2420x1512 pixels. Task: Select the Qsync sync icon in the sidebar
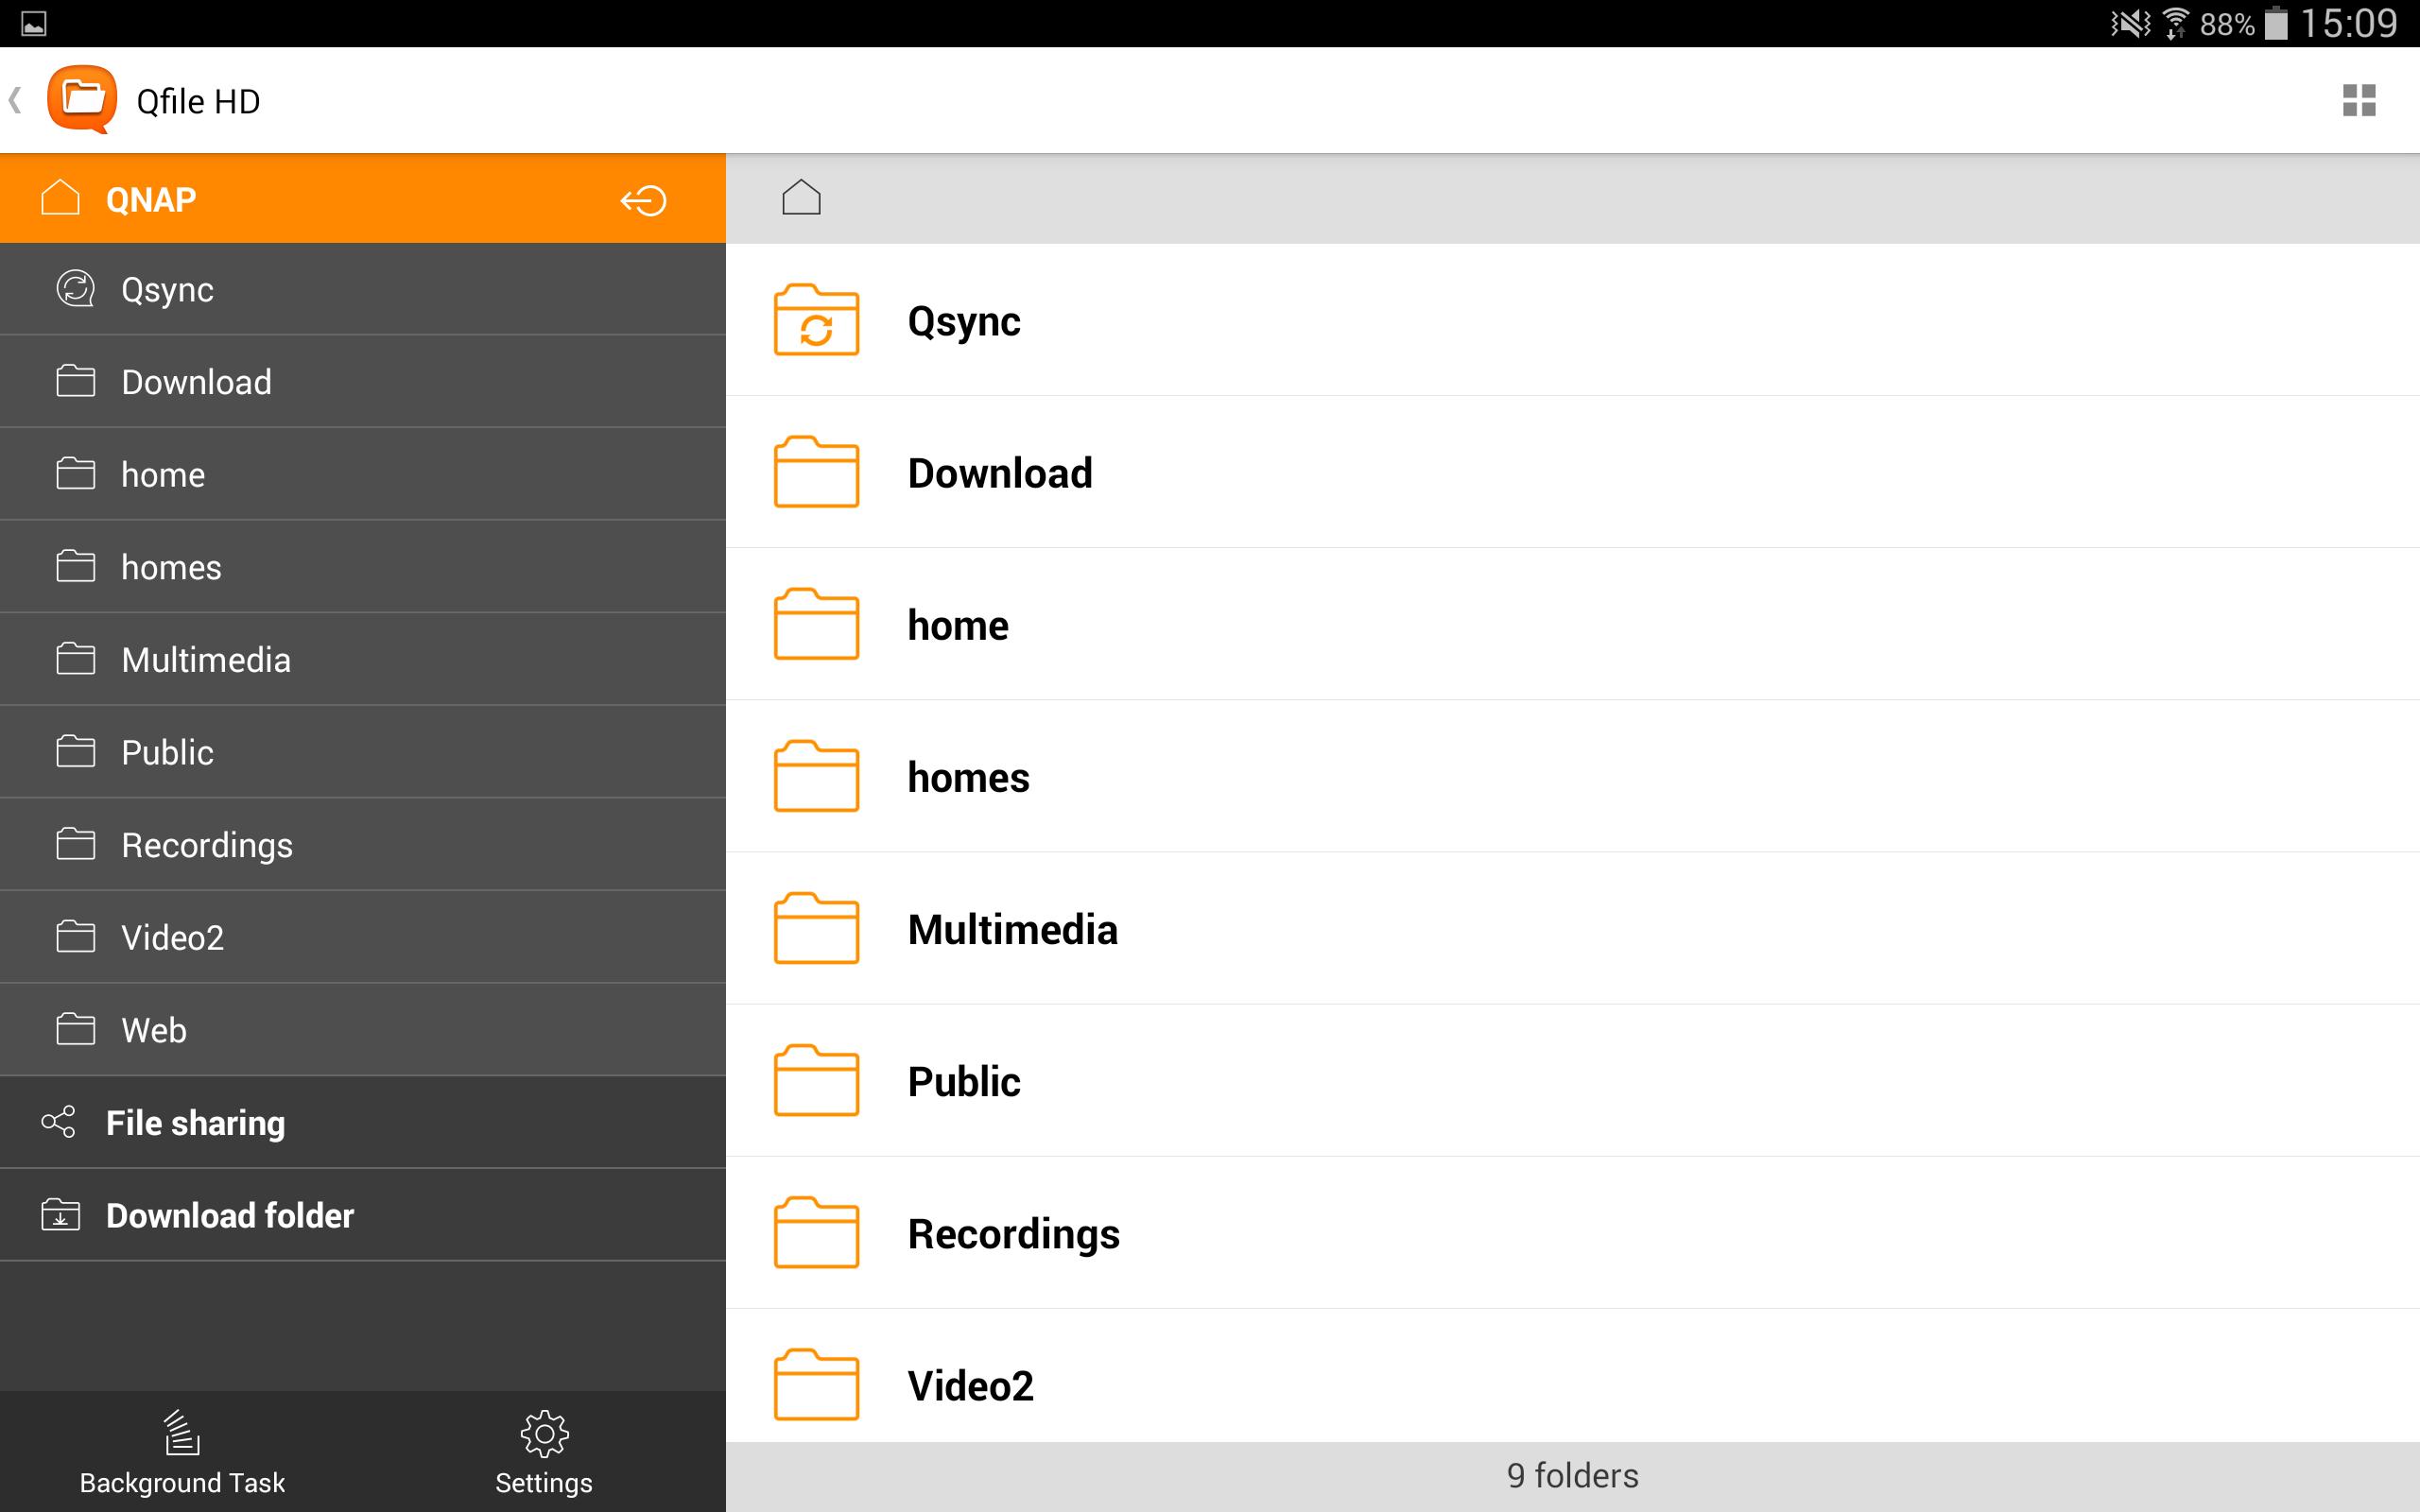[x=74, y=288]
